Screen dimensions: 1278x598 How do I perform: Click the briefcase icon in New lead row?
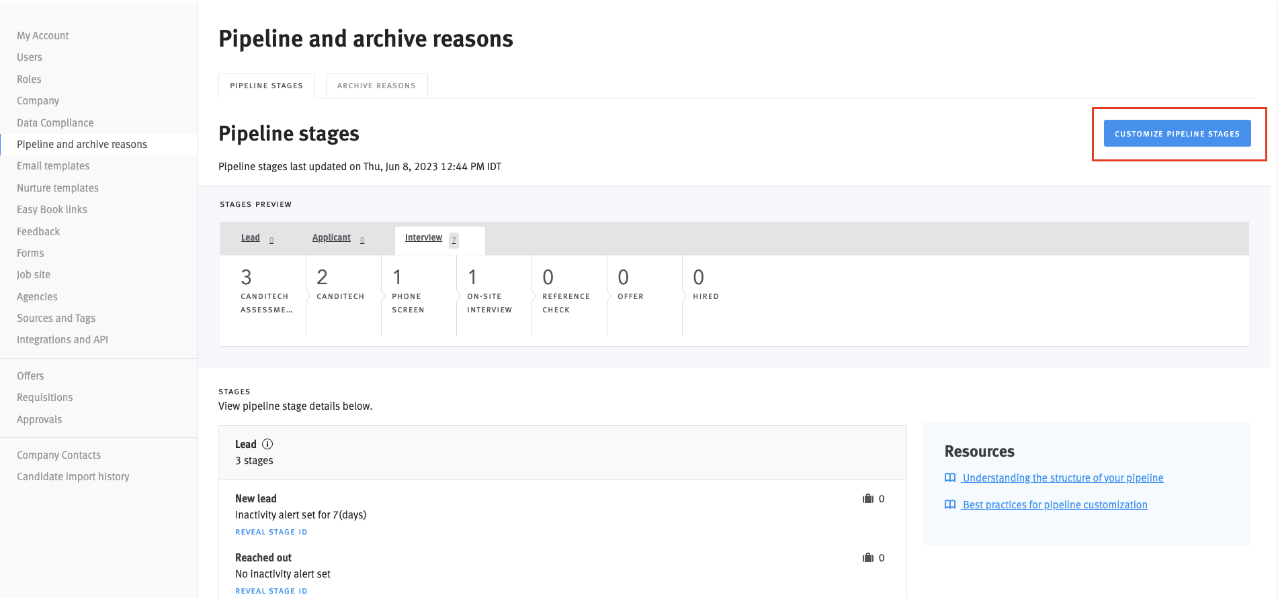tap(868, 498)
